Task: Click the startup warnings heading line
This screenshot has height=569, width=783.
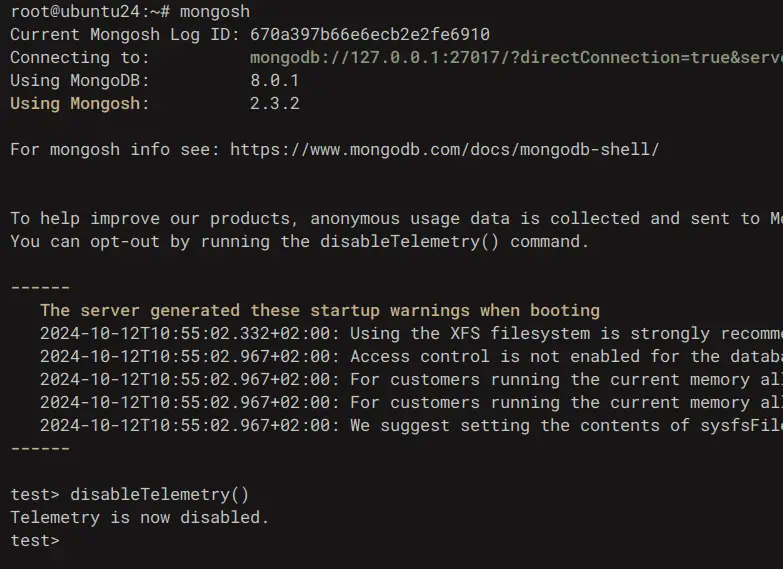Action: 320,311
